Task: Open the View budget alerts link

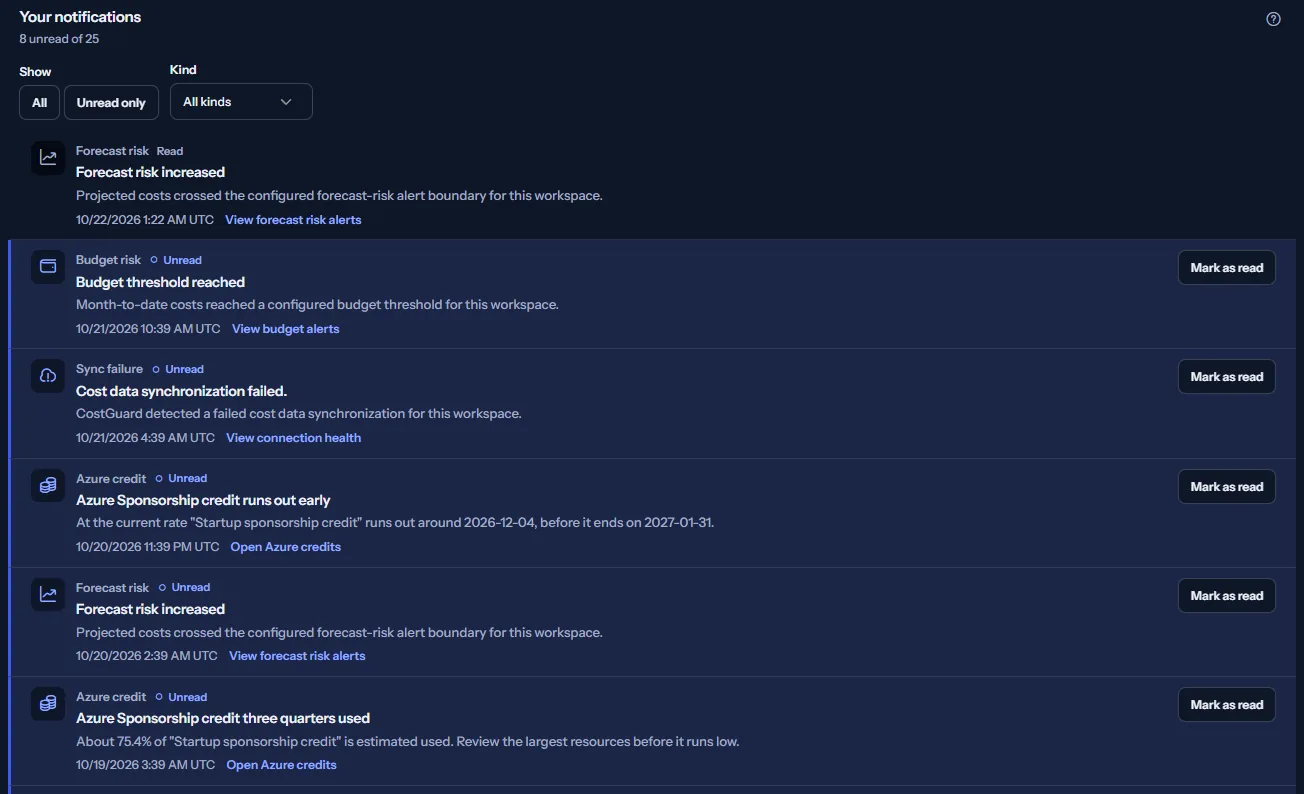Action: coord(286,329)
